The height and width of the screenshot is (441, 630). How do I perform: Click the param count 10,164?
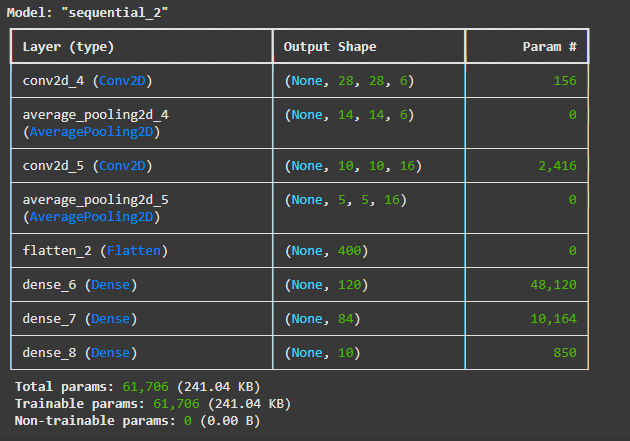(x=553, y=319)
